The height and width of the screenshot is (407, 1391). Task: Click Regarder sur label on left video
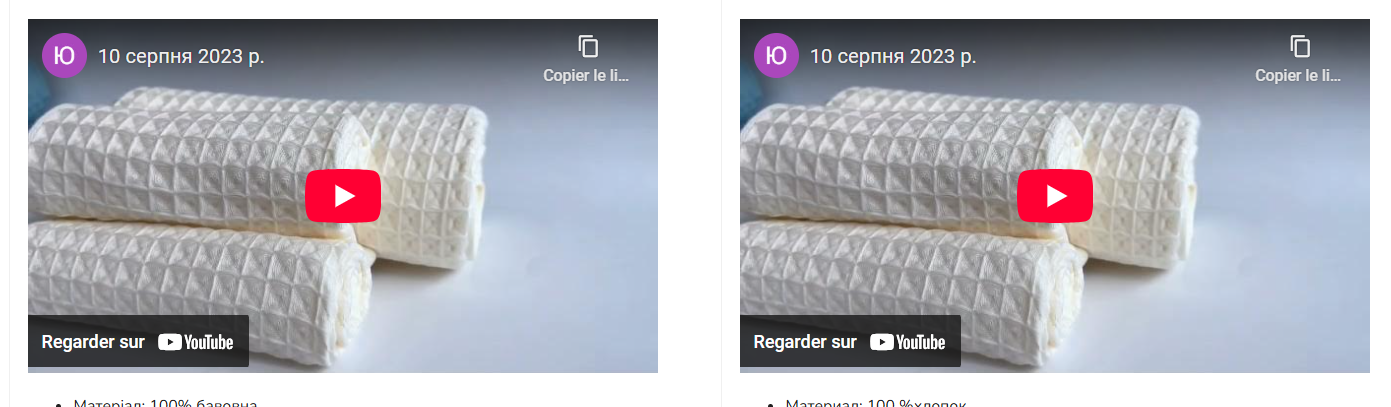(93, 342)
